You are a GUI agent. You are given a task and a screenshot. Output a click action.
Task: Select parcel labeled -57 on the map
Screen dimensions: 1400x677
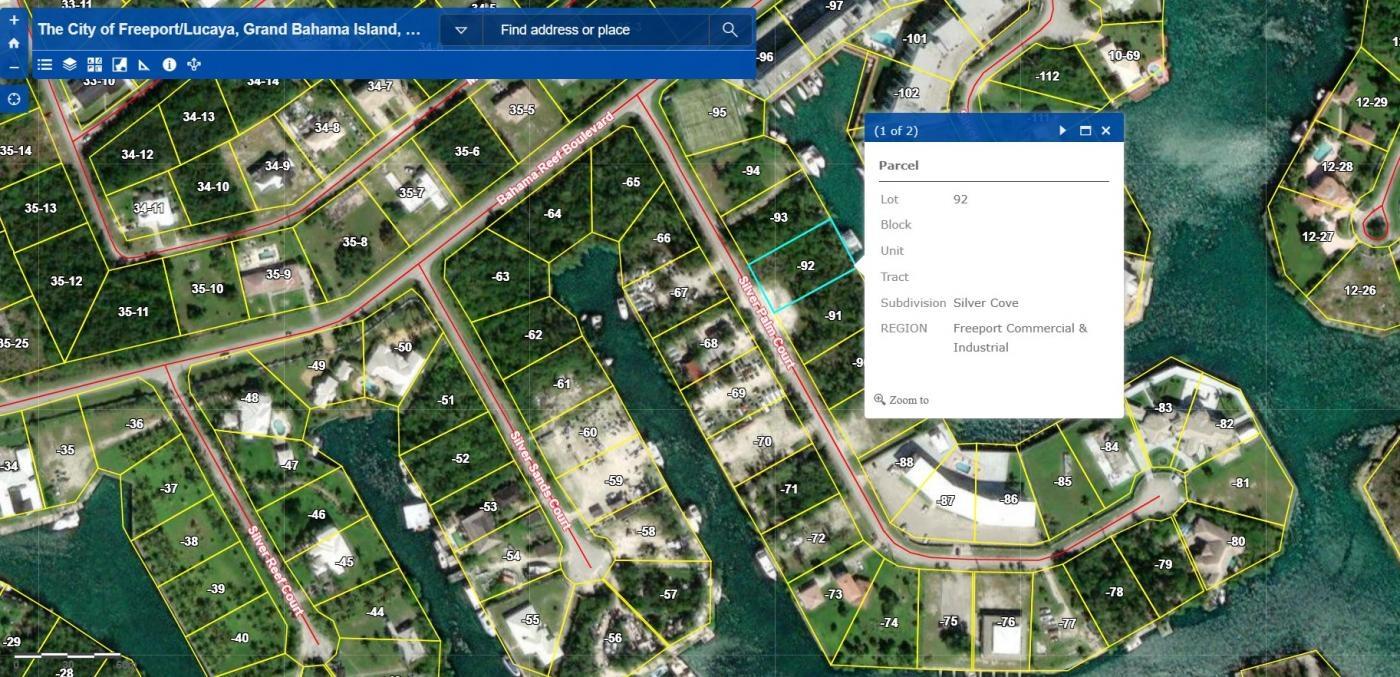pos(668,595)
